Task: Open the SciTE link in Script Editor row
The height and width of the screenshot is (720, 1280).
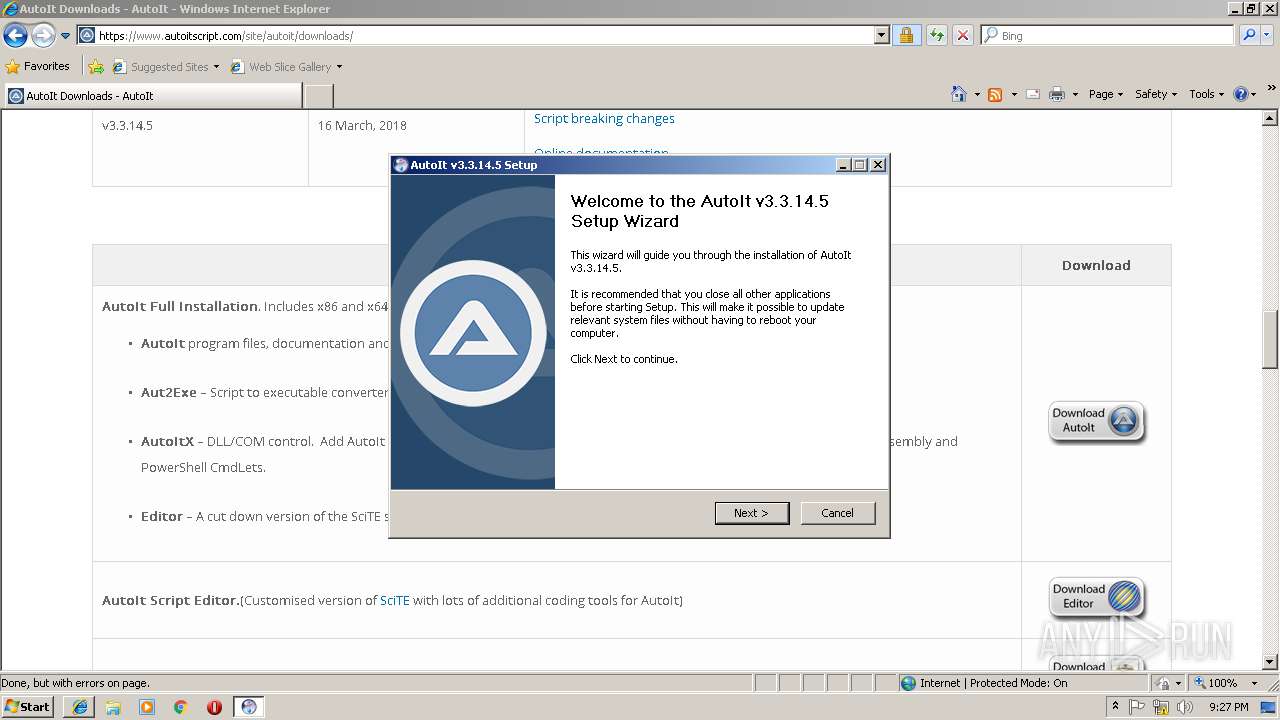Action: [x=395, y=601]
